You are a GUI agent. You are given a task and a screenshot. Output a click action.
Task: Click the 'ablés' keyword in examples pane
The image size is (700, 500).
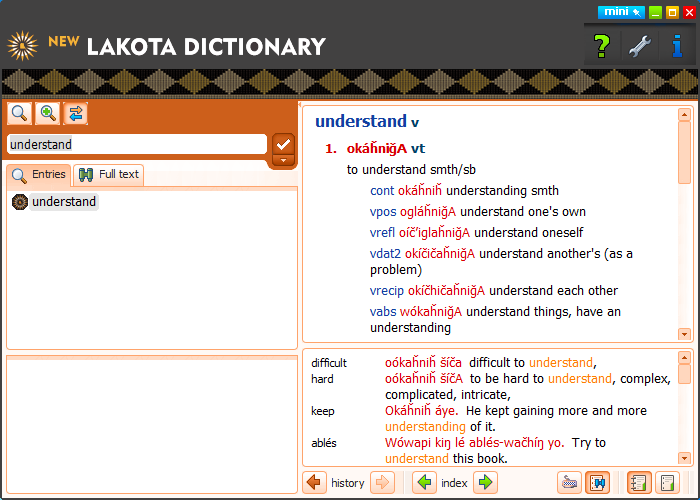click(324, 443)
